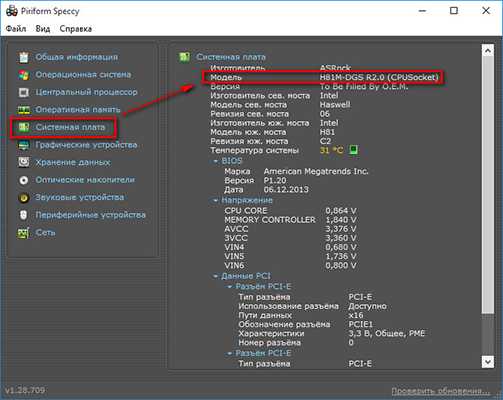
Task: Go to the Сеть section
Action: point(46,233)
